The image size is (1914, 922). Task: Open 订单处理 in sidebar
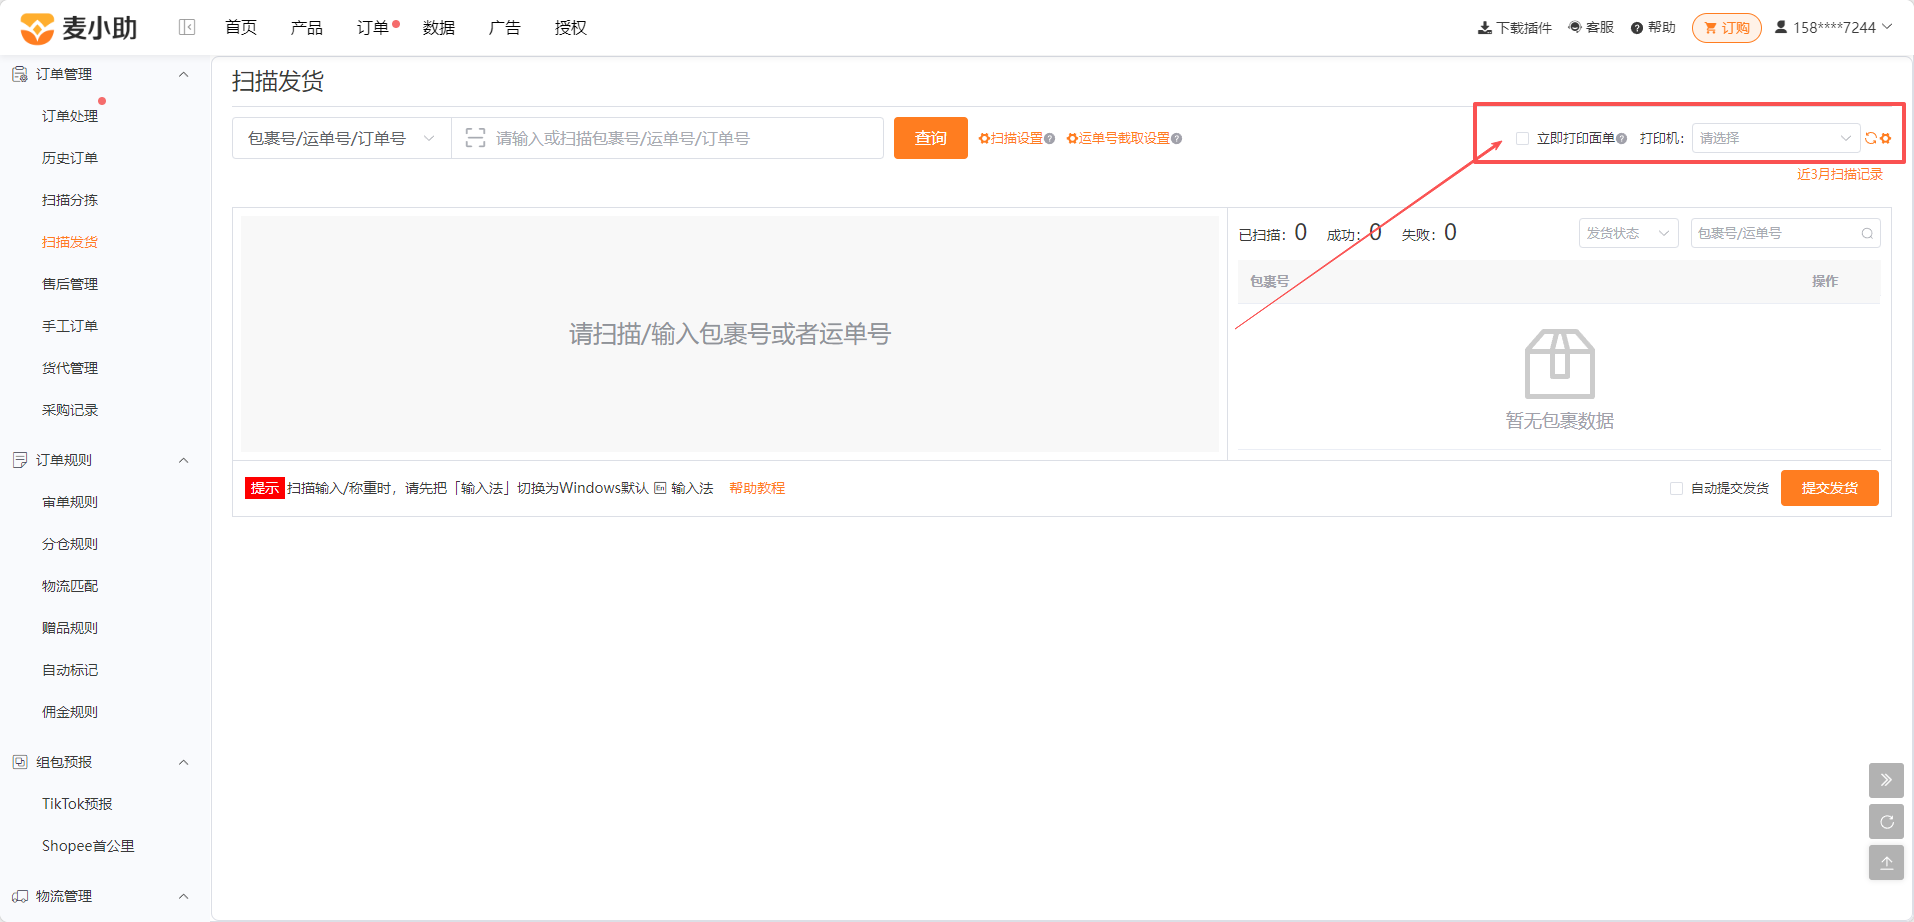(70, 116)
